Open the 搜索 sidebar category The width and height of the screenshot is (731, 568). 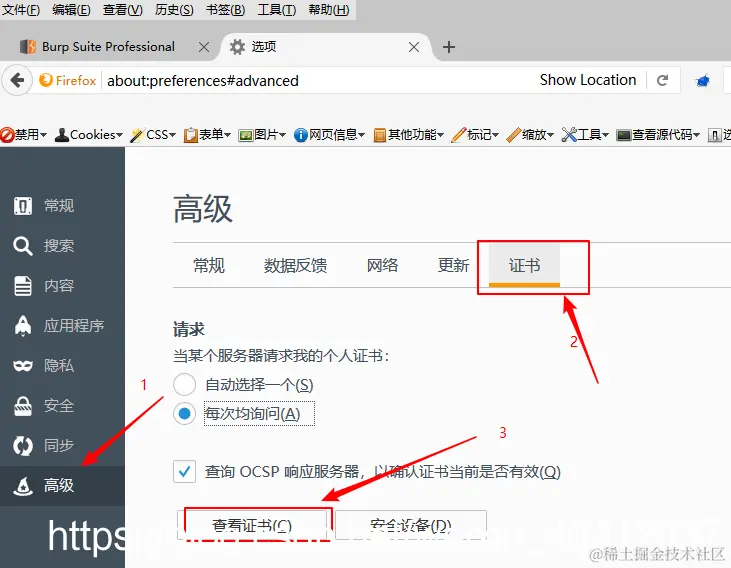click(x=61, y=246)
